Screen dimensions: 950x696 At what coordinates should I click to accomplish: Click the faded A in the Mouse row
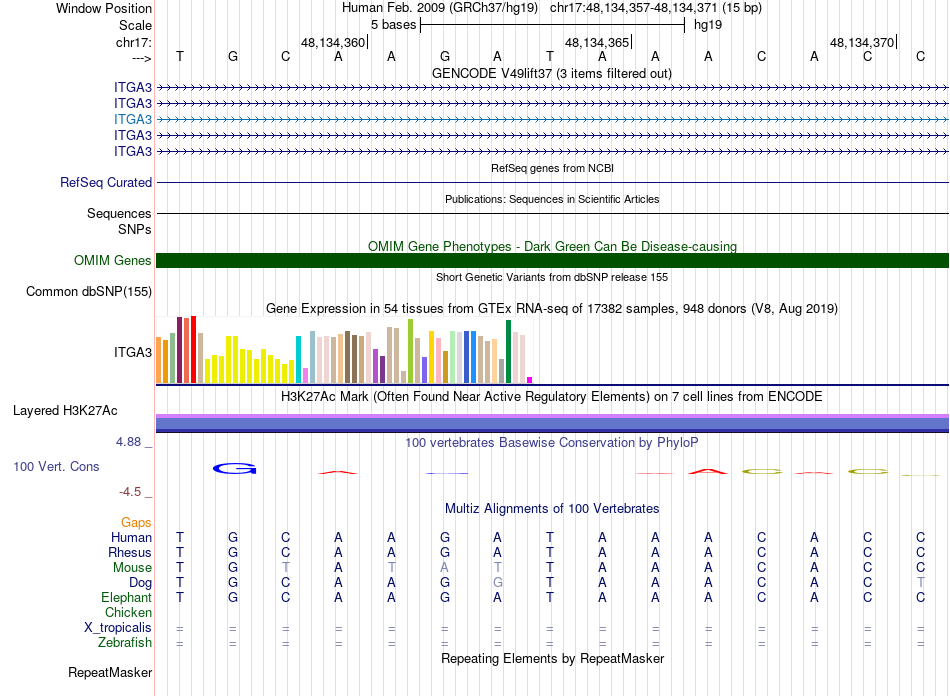445,568
